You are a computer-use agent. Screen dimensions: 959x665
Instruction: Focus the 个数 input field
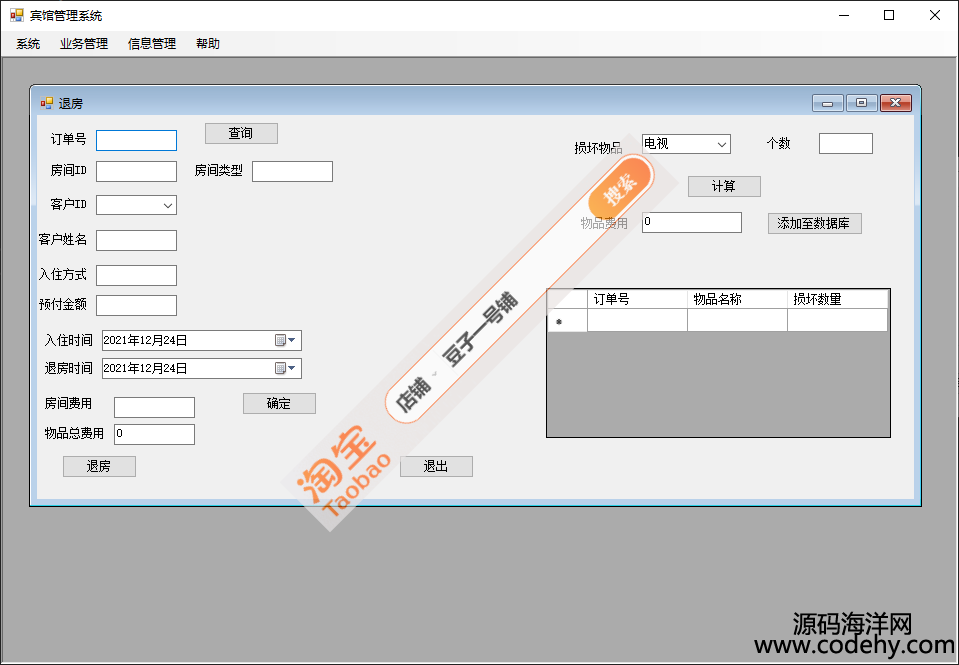846,144
